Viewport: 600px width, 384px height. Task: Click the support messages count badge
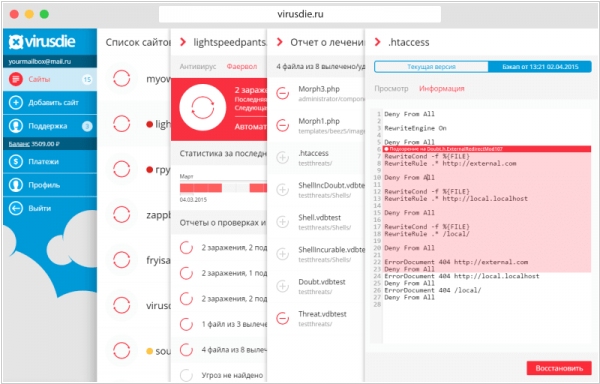[87, 126]
